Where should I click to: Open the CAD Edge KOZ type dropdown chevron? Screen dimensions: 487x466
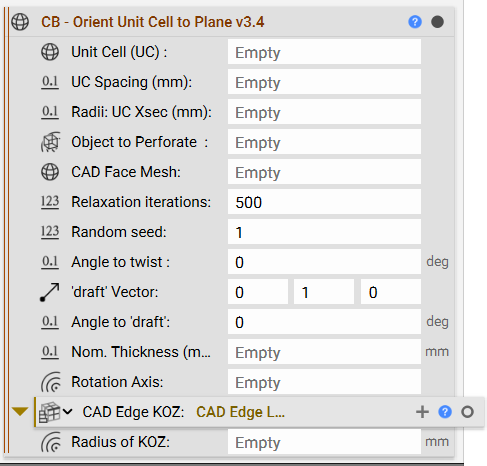pyautogui.click(x=67, y=412)
